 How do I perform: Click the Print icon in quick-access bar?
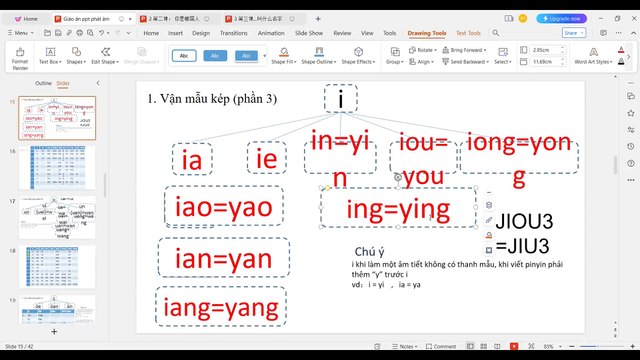coord(79,33)
